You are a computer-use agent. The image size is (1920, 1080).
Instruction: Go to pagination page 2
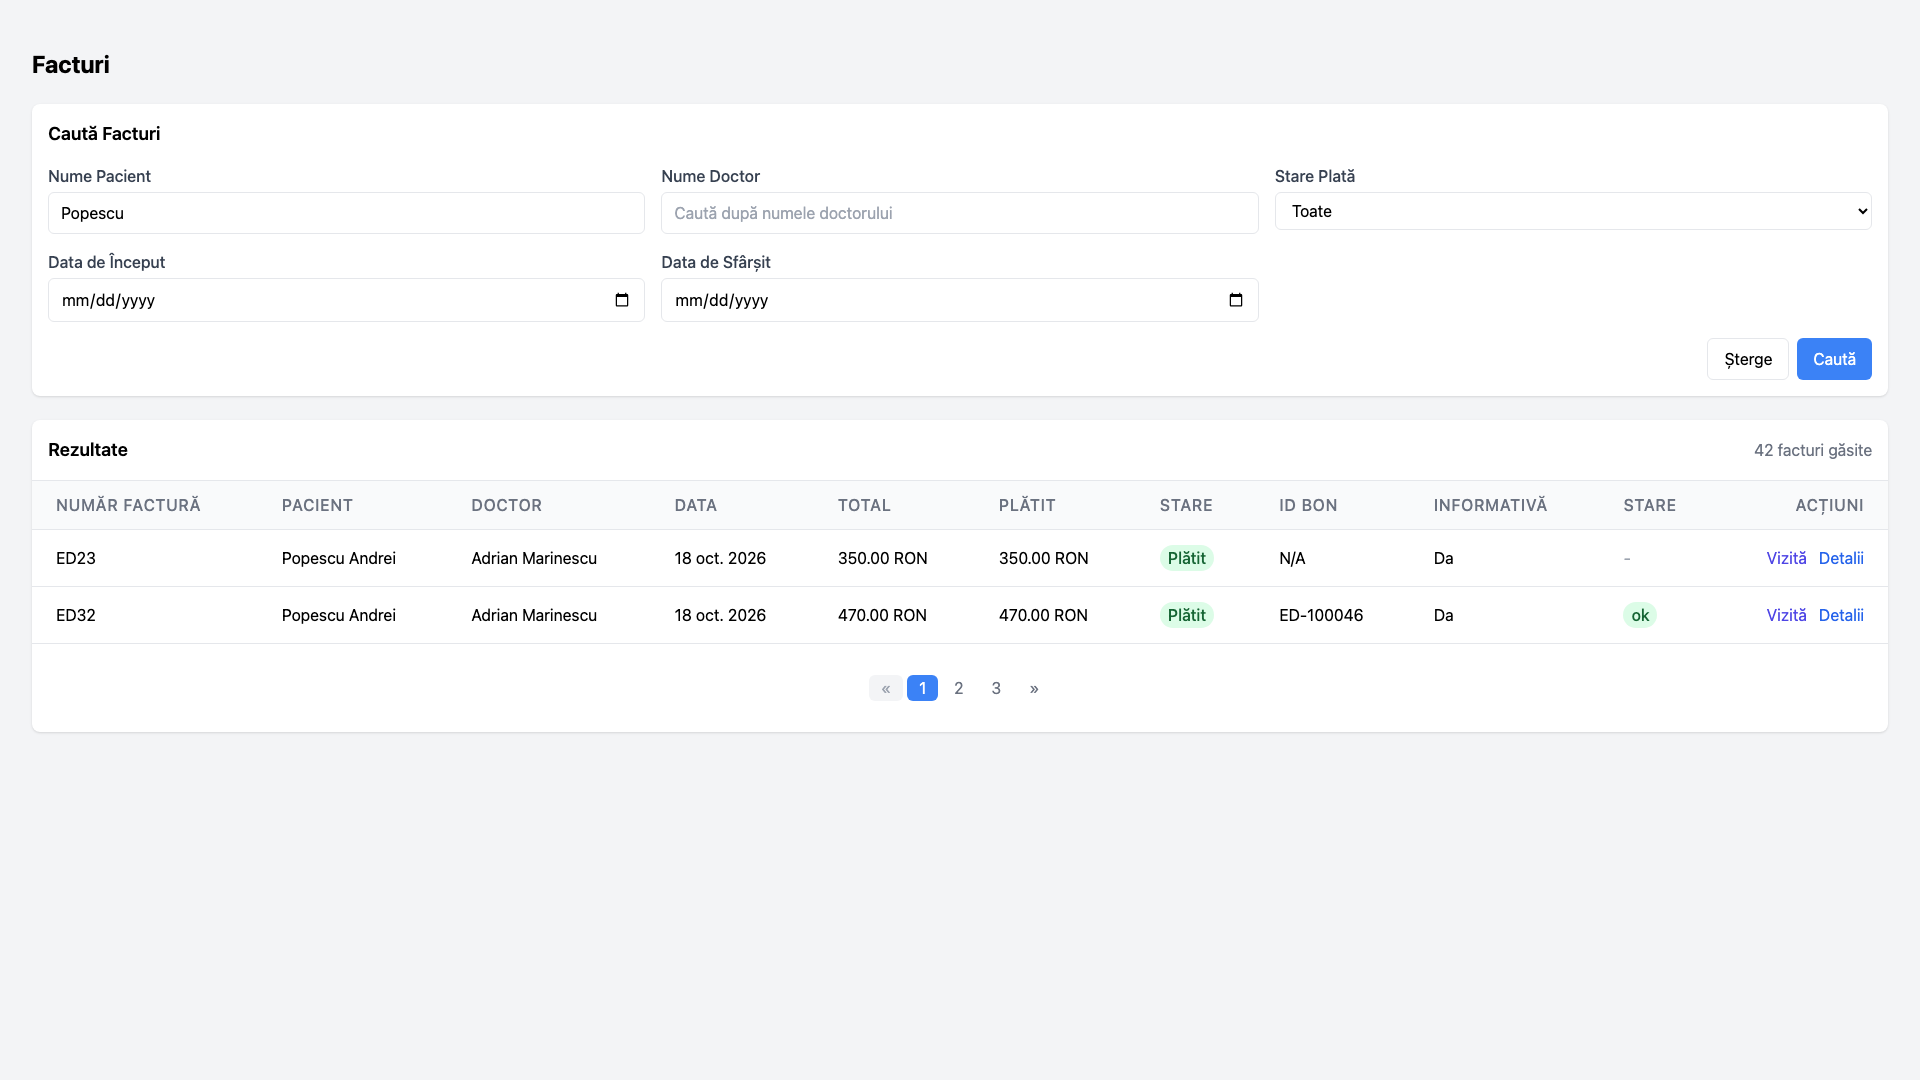(x=959, y=688)
